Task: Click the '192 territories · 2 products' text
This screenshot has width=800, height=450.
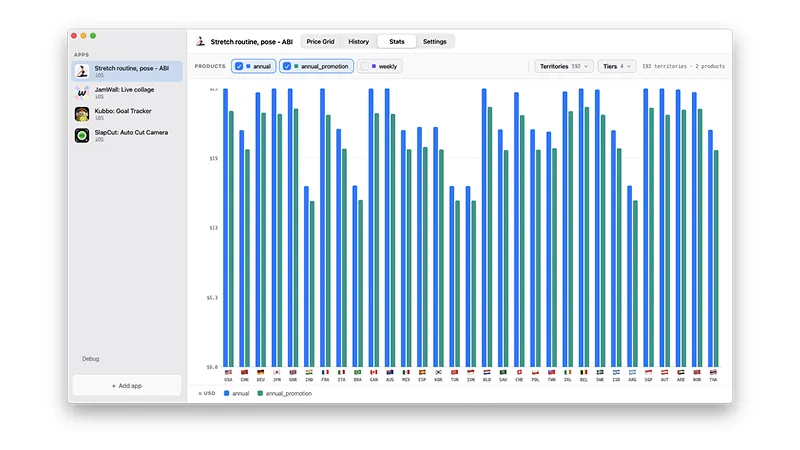Action: pos(683,66)
